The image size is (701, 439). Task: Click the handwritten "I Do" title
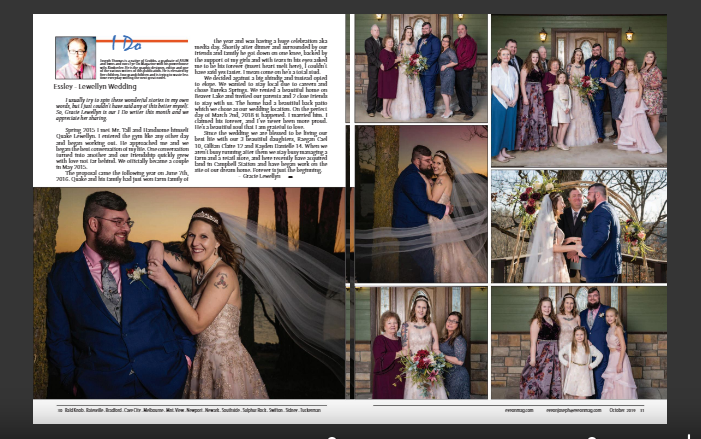pyautogui.click(x=128, y=43)
